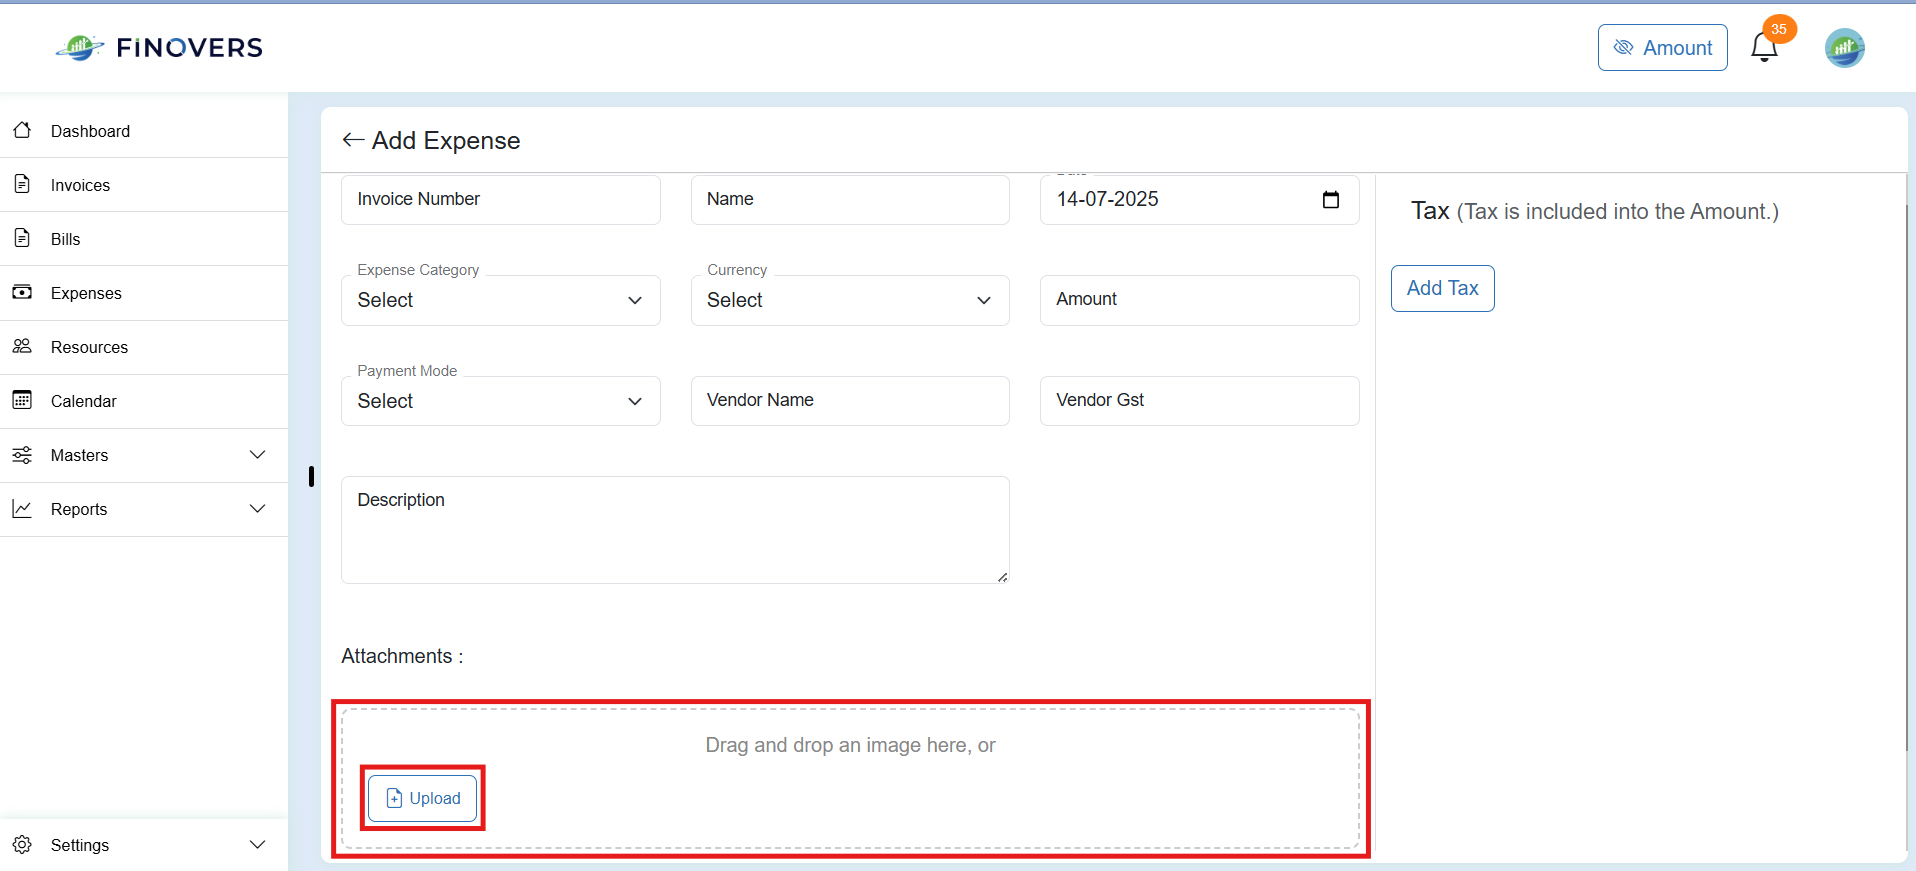Click the Vendor Name input field
This screenshot has height=871, width=1916.
850,401
